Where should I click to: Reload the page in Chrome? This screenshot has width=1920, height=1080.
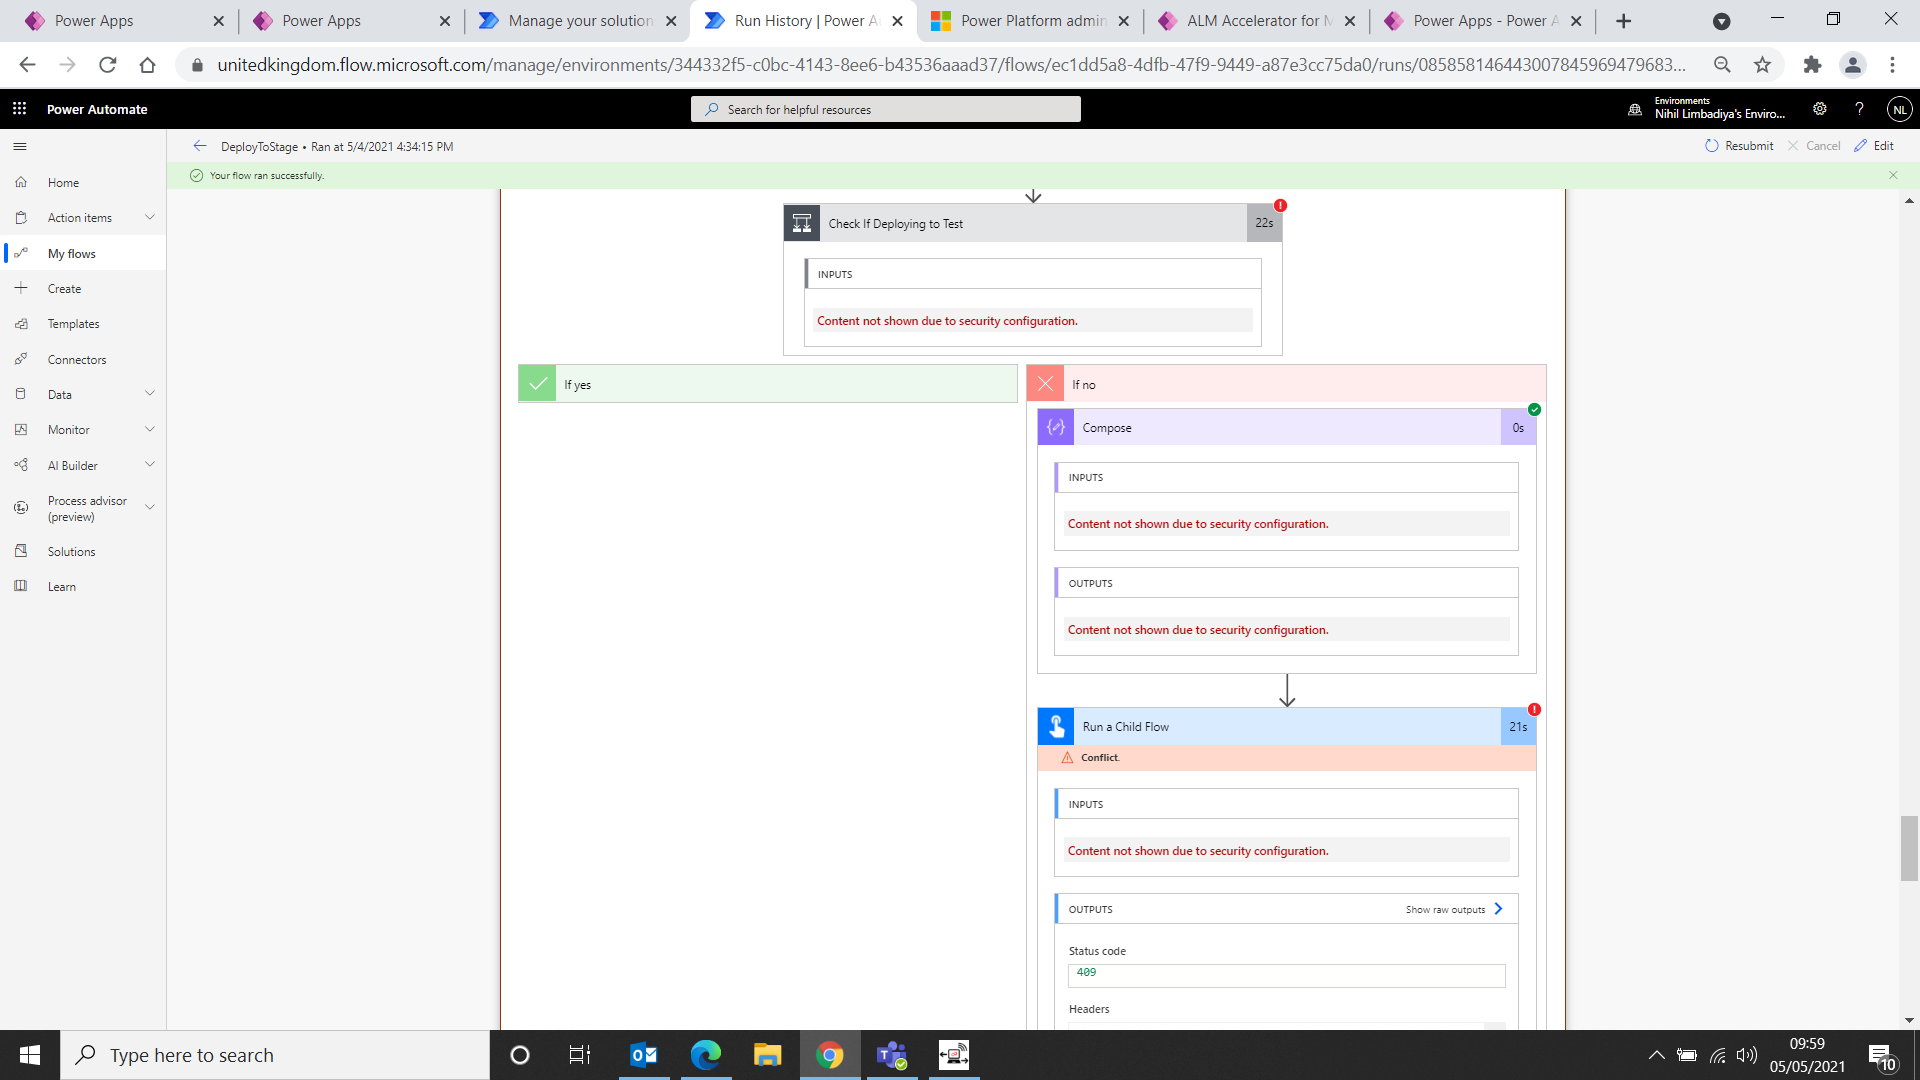(108, 65)
